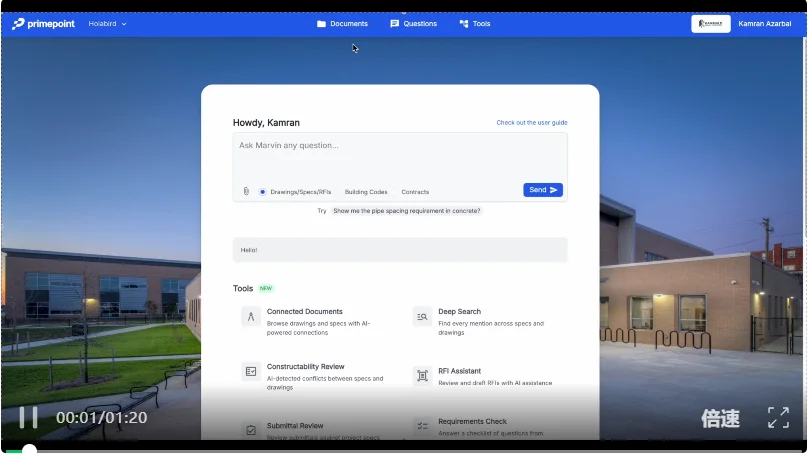Click the Submittal Review icon
The width and height of the screenshot is (808, 455).
tap(251, 430)
